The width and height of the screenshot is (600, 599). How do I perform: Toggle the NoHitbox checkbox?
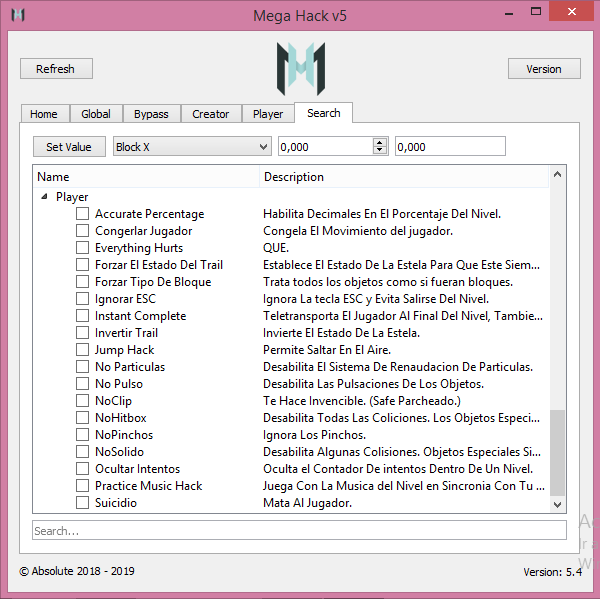pyautogui.click(x=82, y=418)
